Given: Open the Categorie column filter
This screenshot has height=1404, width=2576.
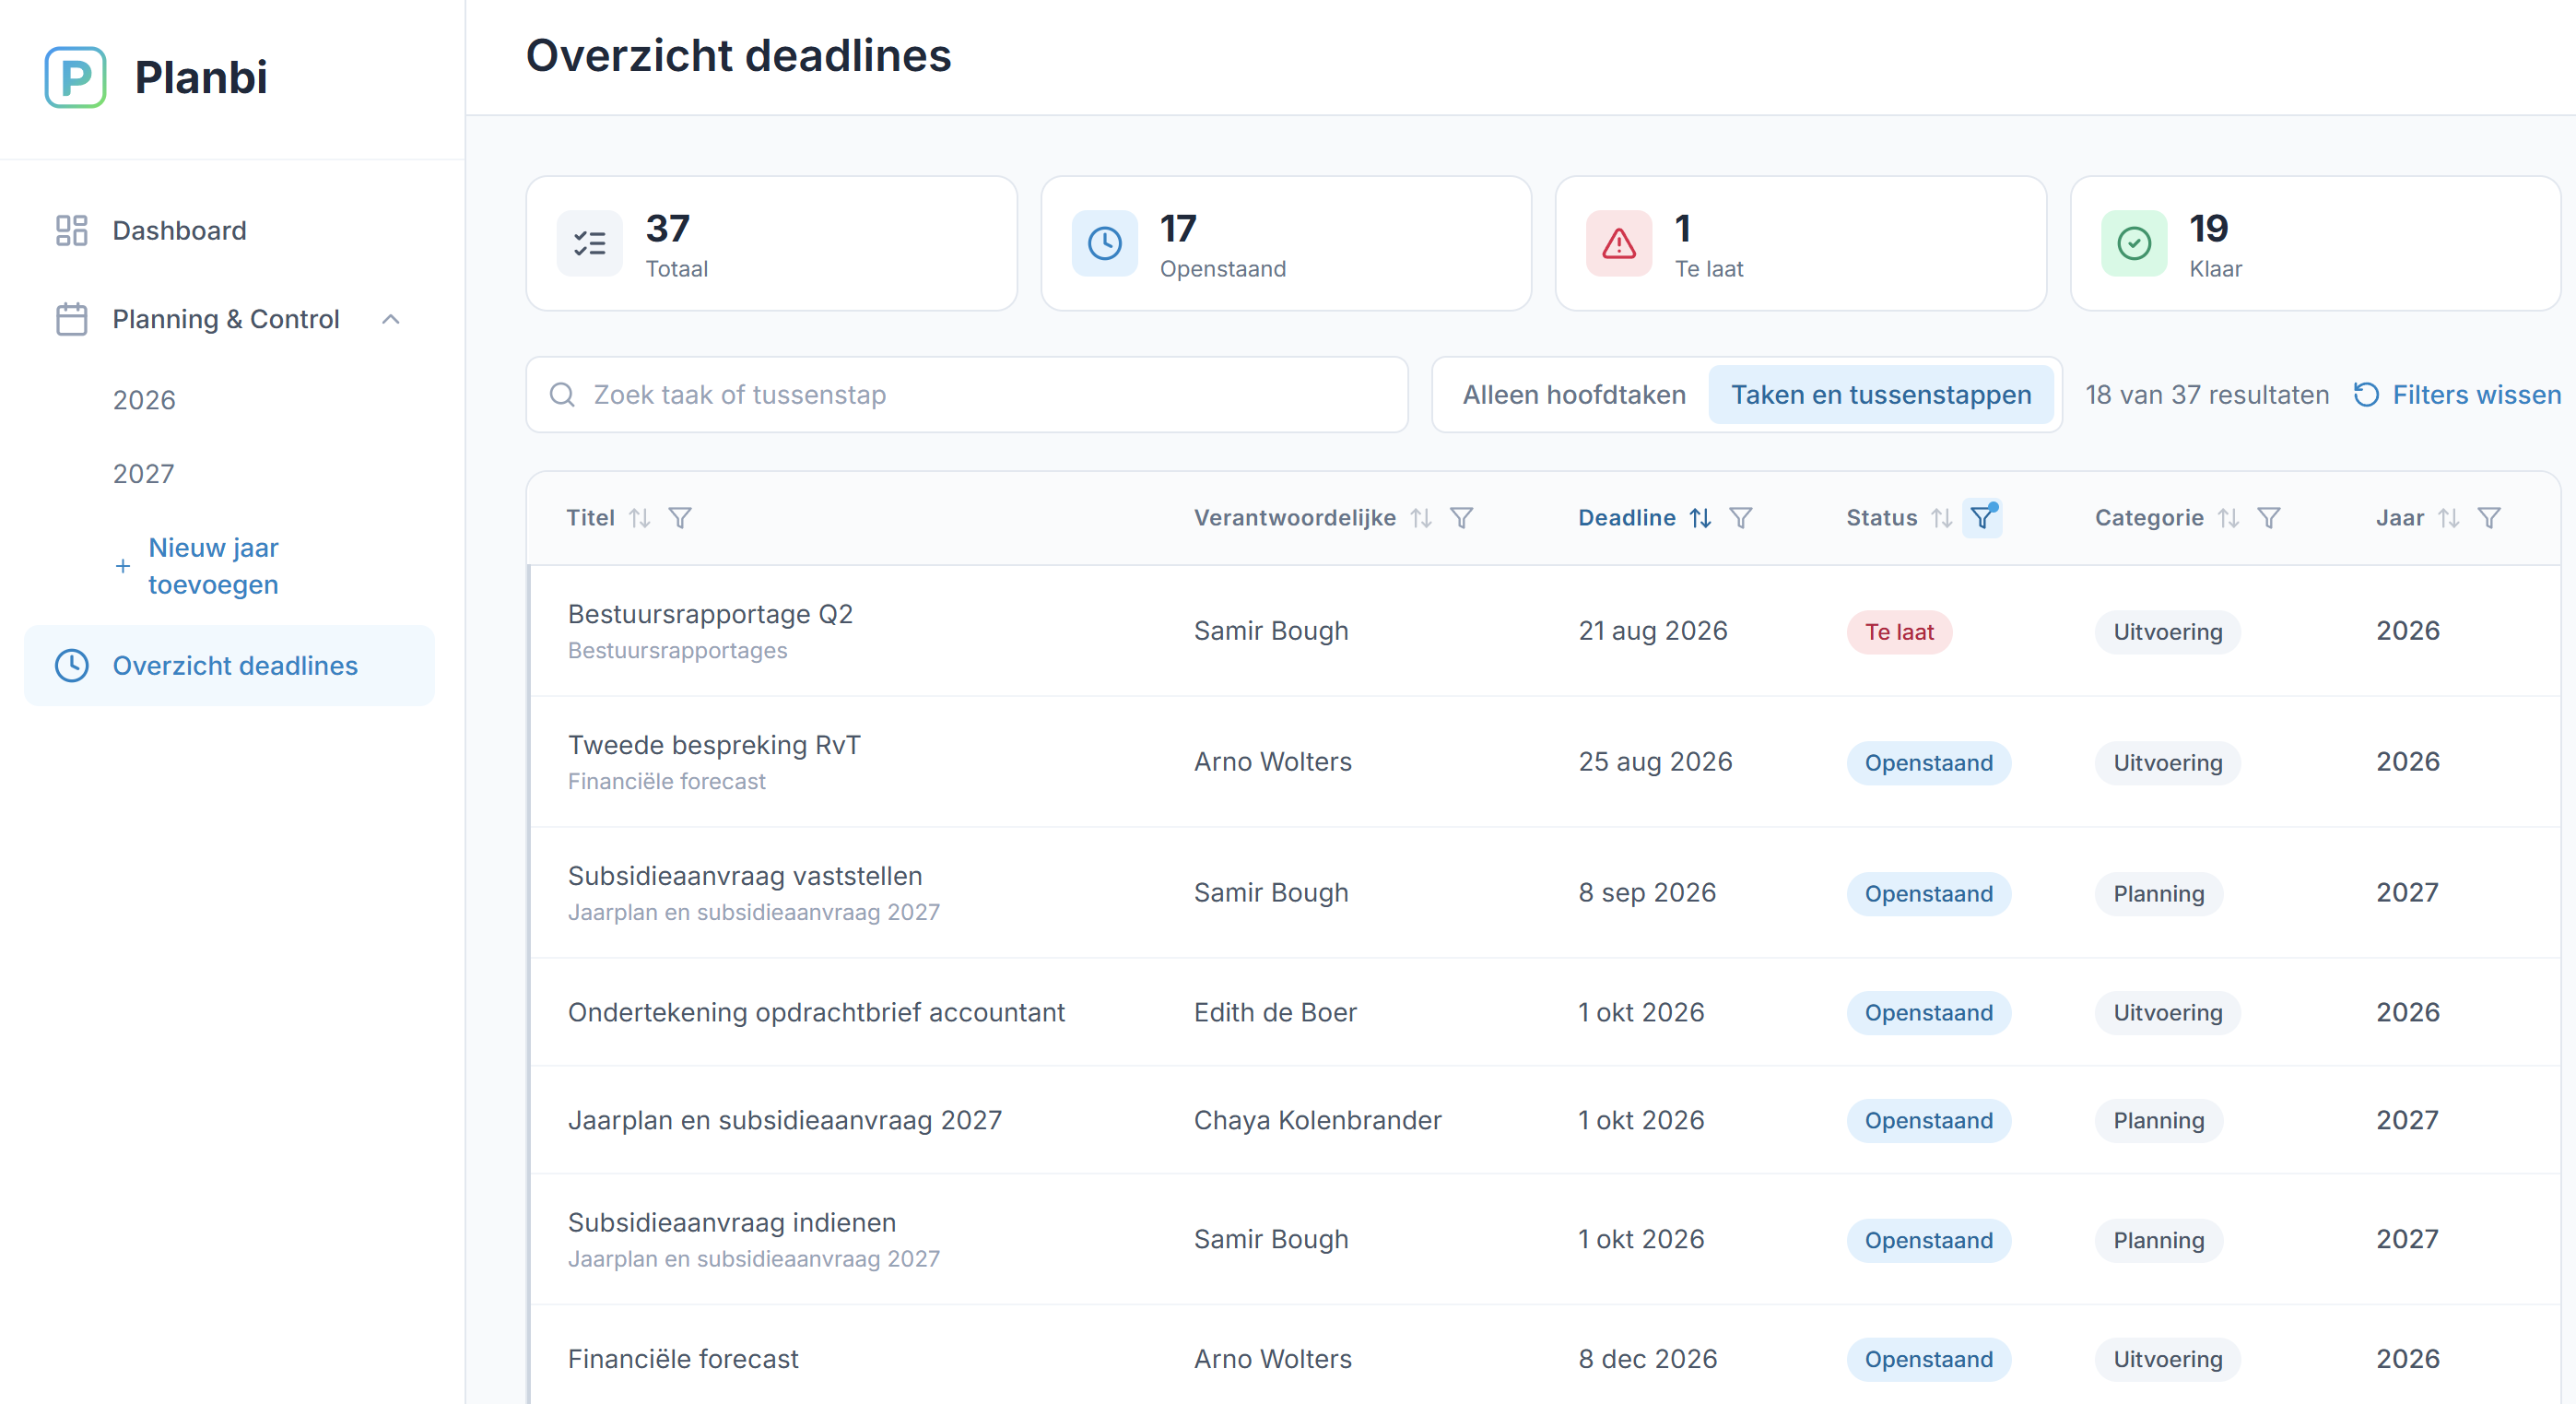Looking at the screenshot, I should click(x=2269, y=518).
